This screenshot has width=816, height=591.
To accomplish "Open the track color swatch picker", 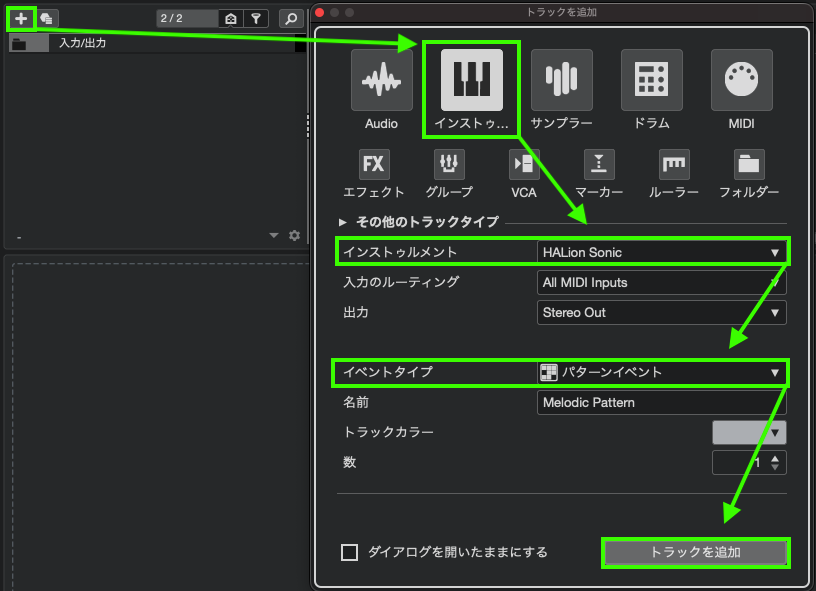I will pos(749,433).
